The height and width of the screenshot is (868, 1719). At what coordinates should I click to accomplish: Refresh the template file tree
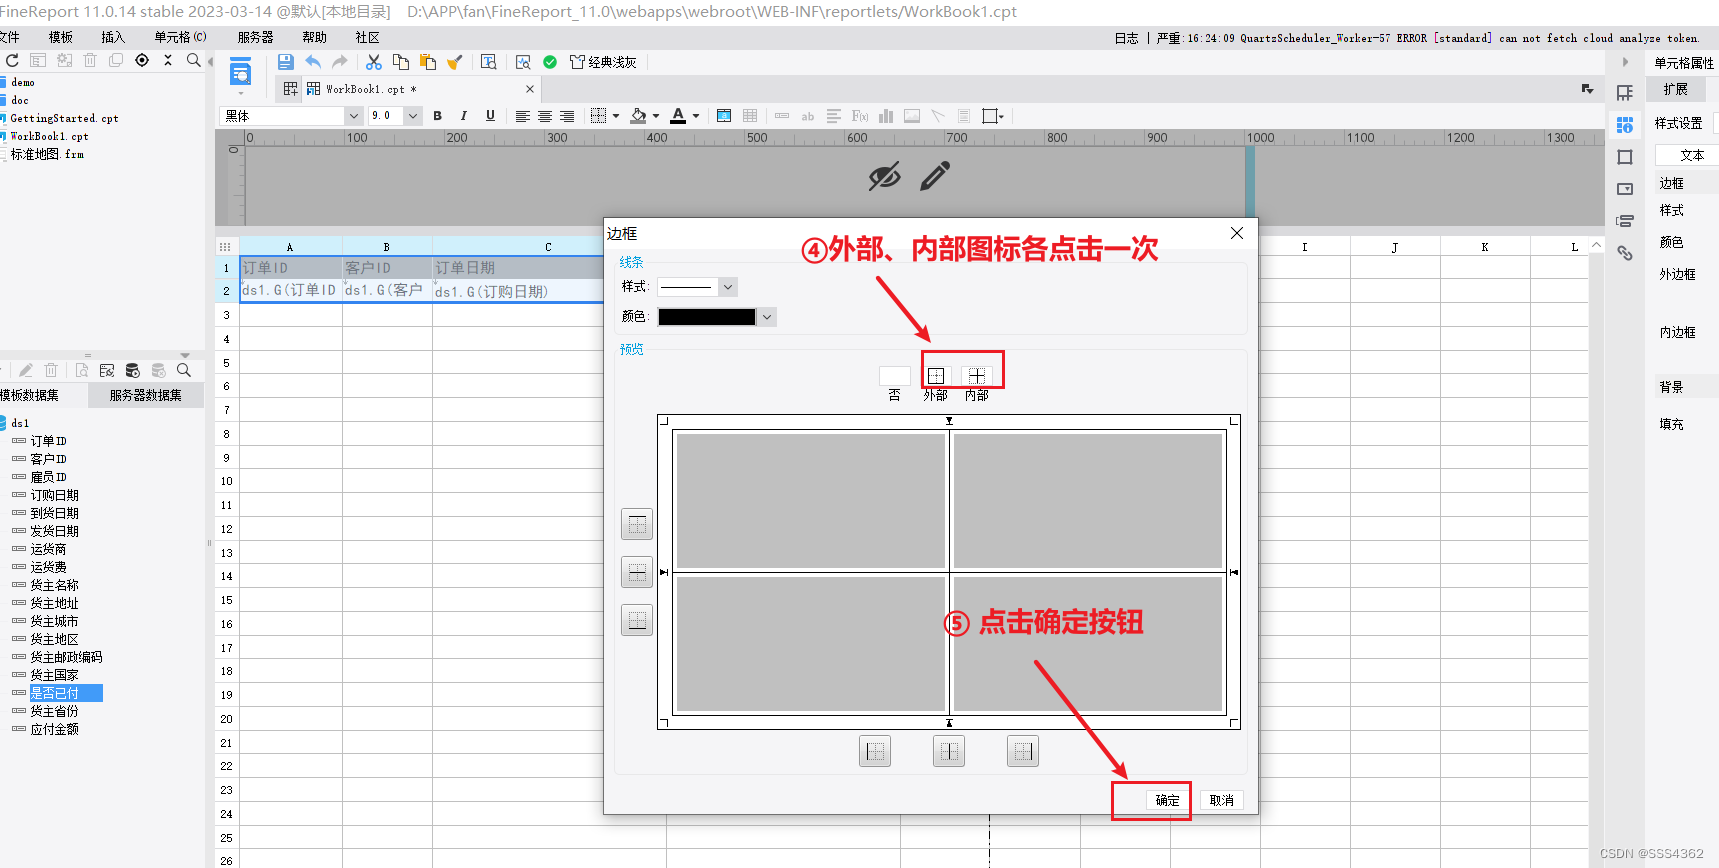pyautogui.click(x=12, y=60)
